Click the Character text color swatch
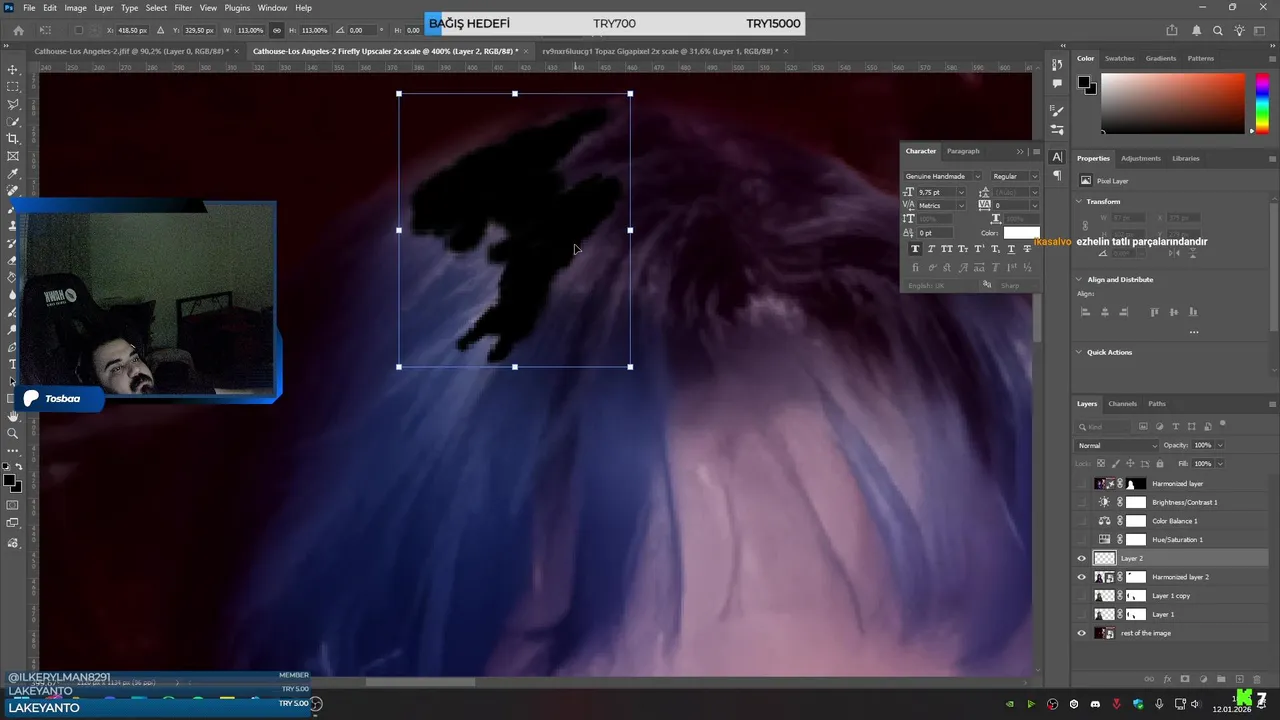The image size is (1280, 720). click(x=1021, y=233)
